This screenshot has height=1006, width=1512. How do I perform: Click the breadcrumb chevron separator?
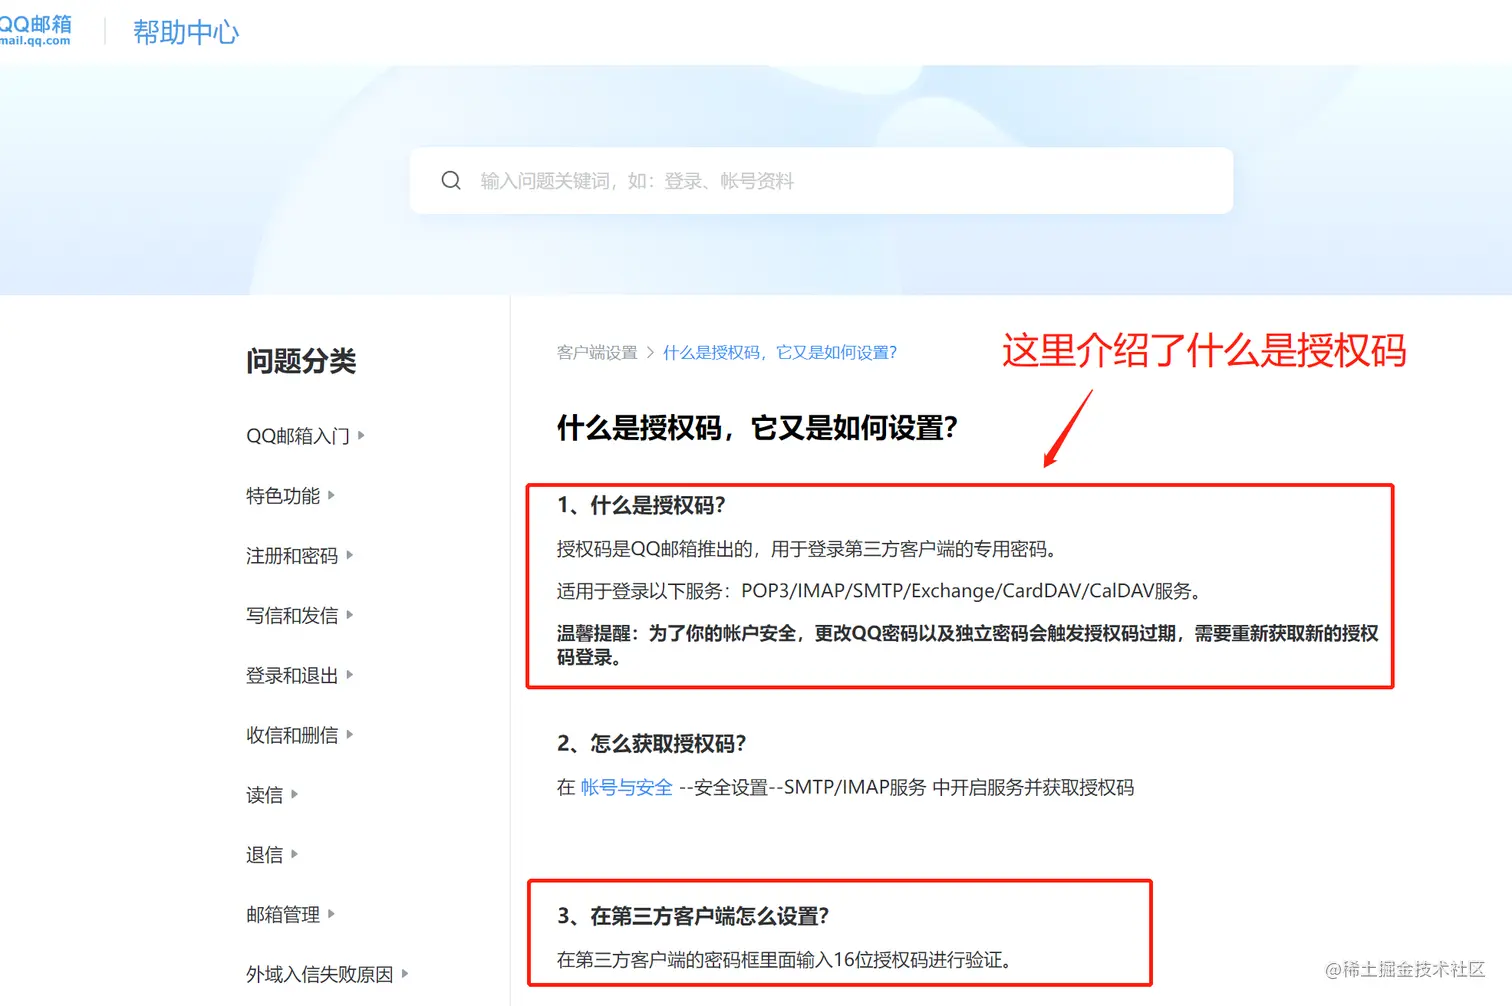coord(650,353)
